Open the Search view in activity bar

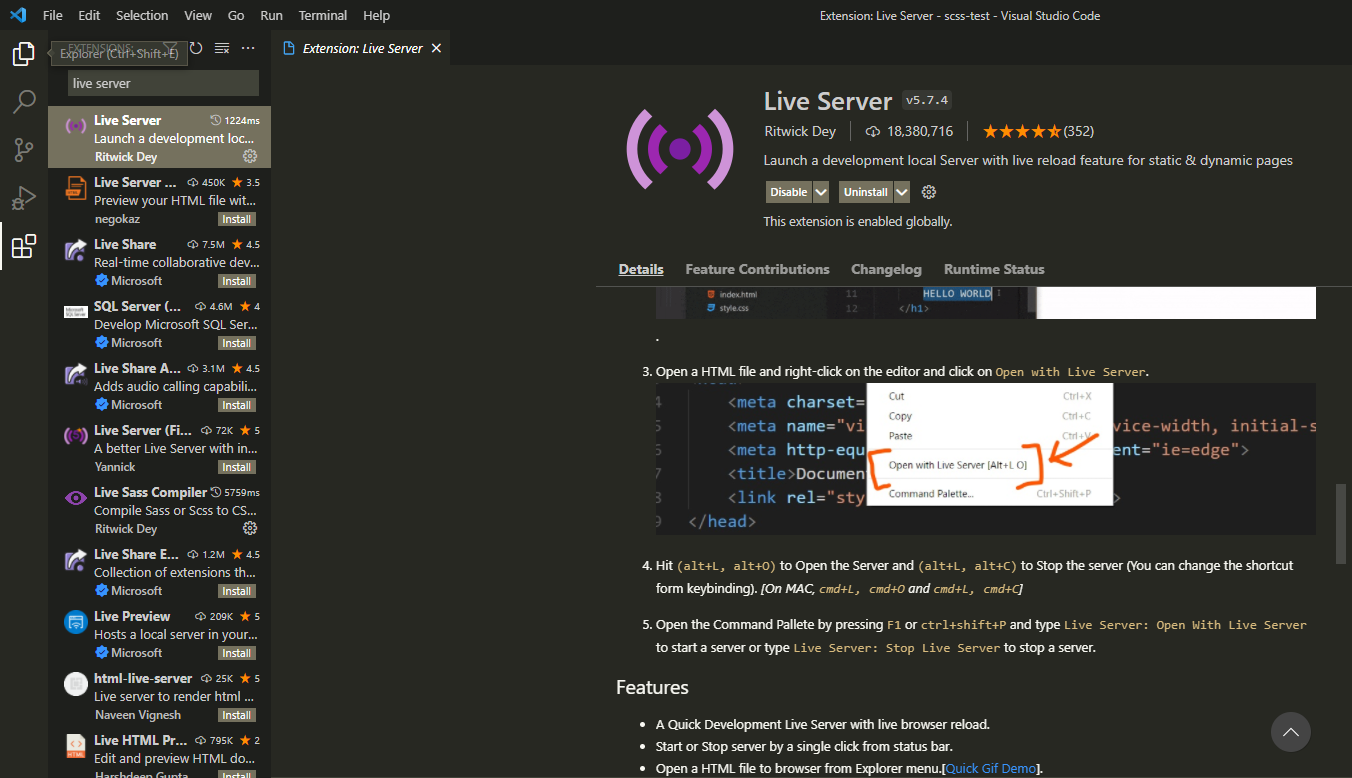24,101
